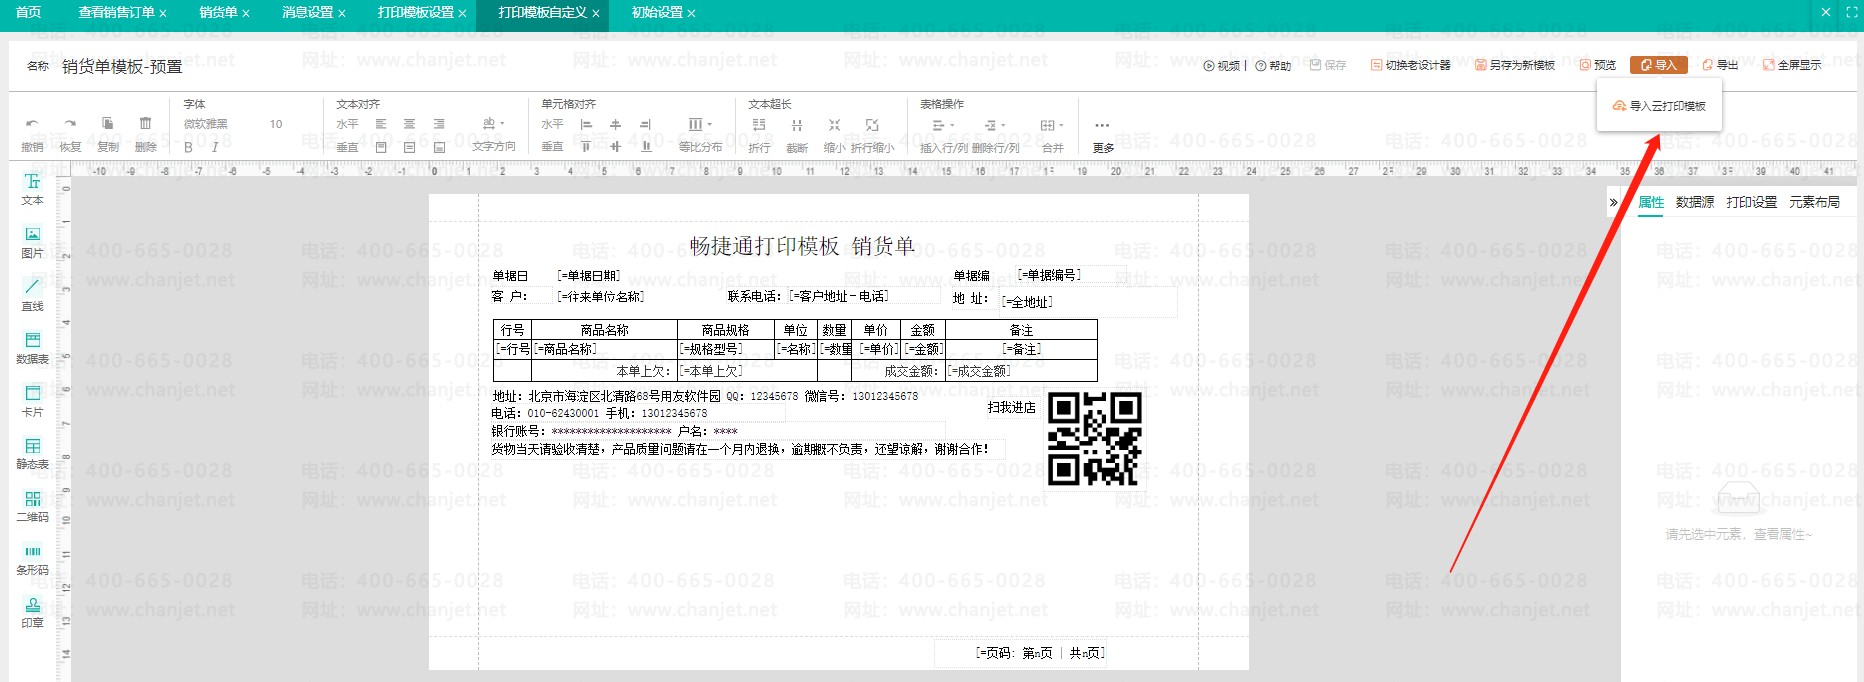Open the 打印设置 tab in right panel
Image resolution: width=1864 pixels, height=682 pixels.
tap(1751, 202)
